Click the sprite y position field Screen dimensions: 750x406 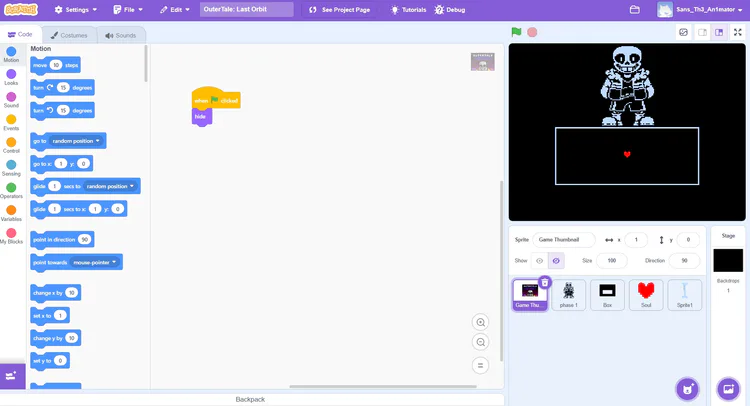coord(688,240)
